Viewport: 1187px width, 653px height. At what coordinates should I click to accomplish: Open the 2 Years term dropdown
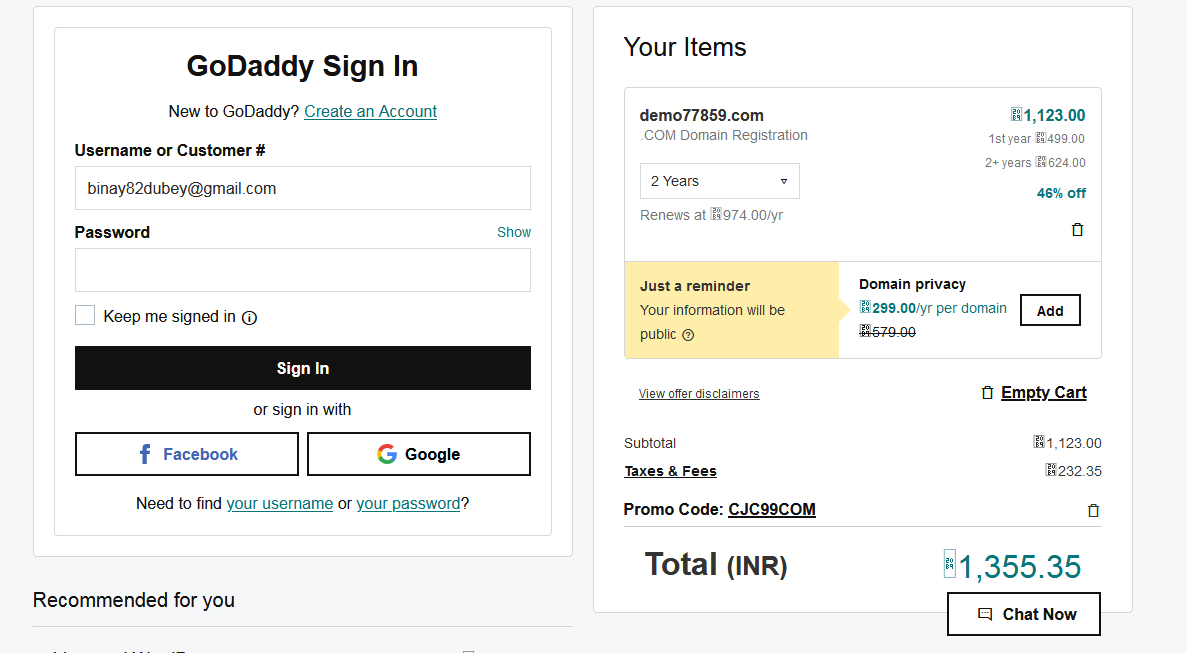(x=719, y=181)
